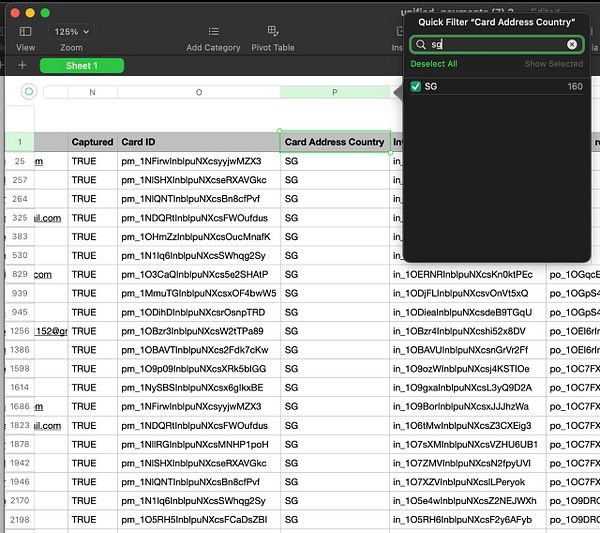Click the green fullscreen window button
Screen dimensions: 600x533
(46, 12)
